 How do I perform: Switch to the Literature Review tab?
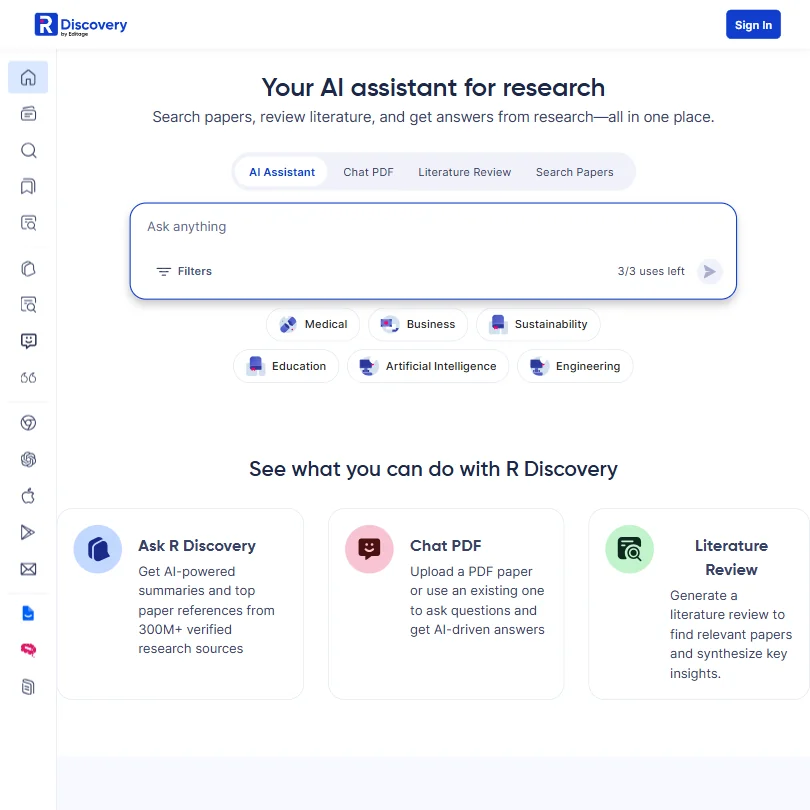pos(464,172)
